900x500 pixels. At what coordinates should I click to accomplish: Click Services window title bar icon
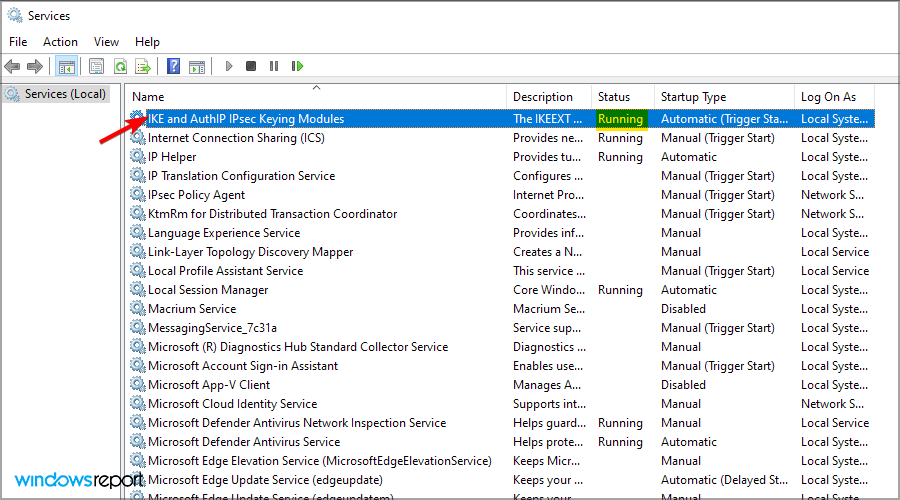[15, 15]
